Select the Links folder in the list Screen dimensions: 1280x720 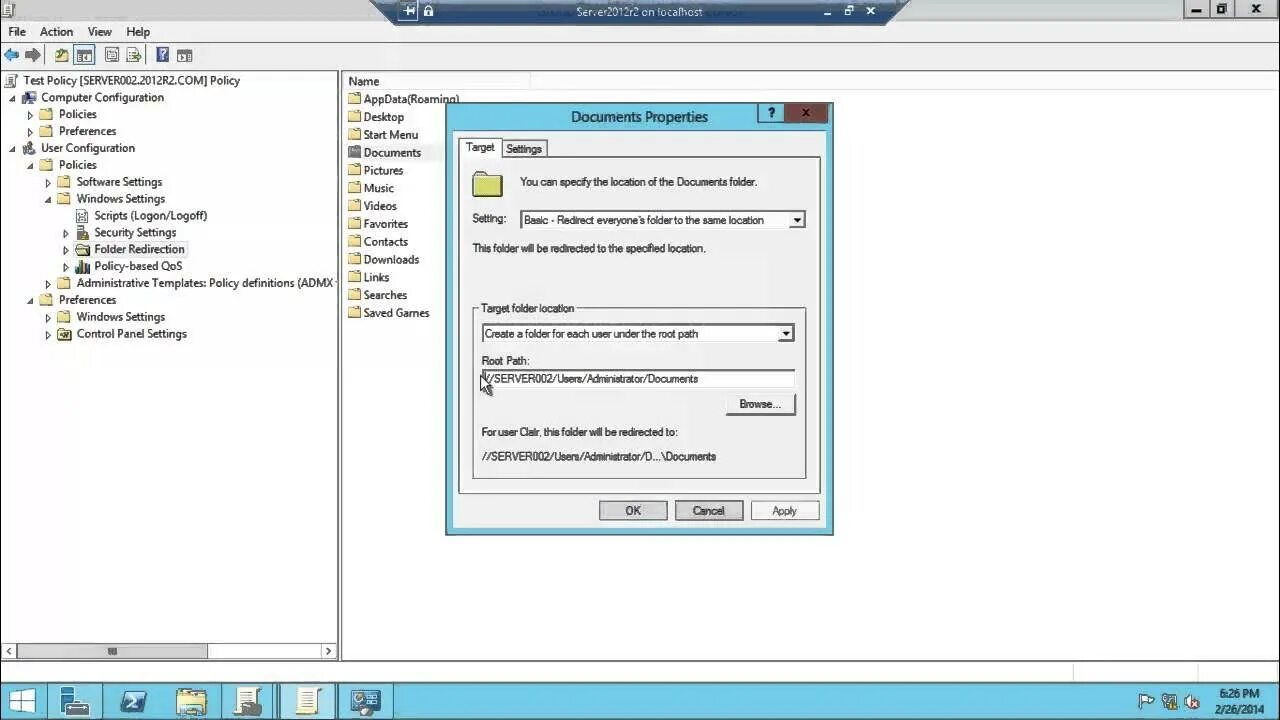[x=369, y=278]
